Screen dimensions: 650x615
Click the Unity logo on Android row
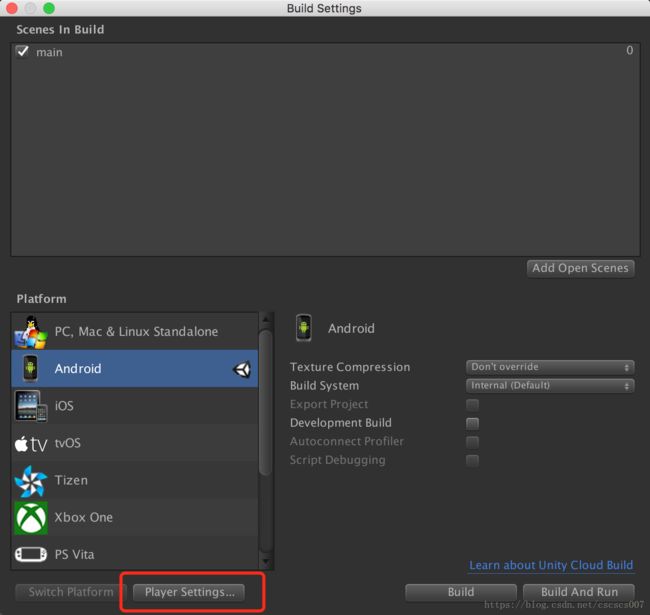[x=242, y=369]
